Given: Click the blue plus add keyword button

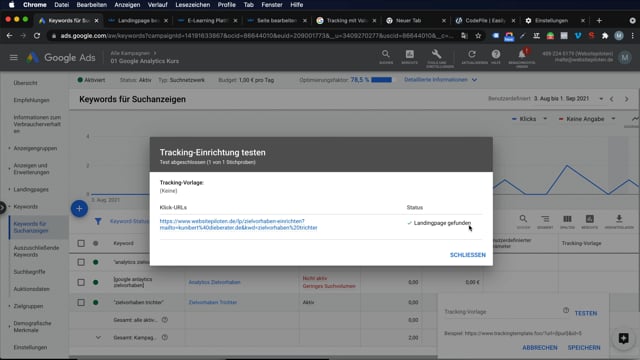Looking at the screenshot, I should pos(79,209).
